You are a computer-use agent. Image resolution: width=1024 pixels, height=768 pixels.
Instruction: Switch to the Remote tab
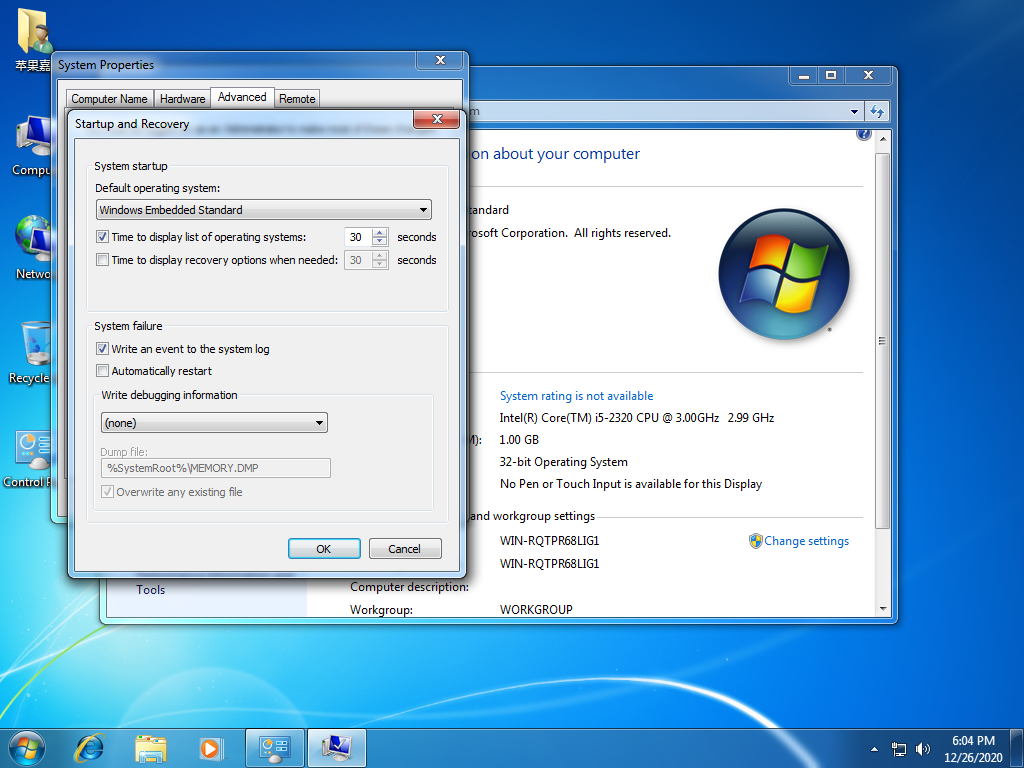296,98
